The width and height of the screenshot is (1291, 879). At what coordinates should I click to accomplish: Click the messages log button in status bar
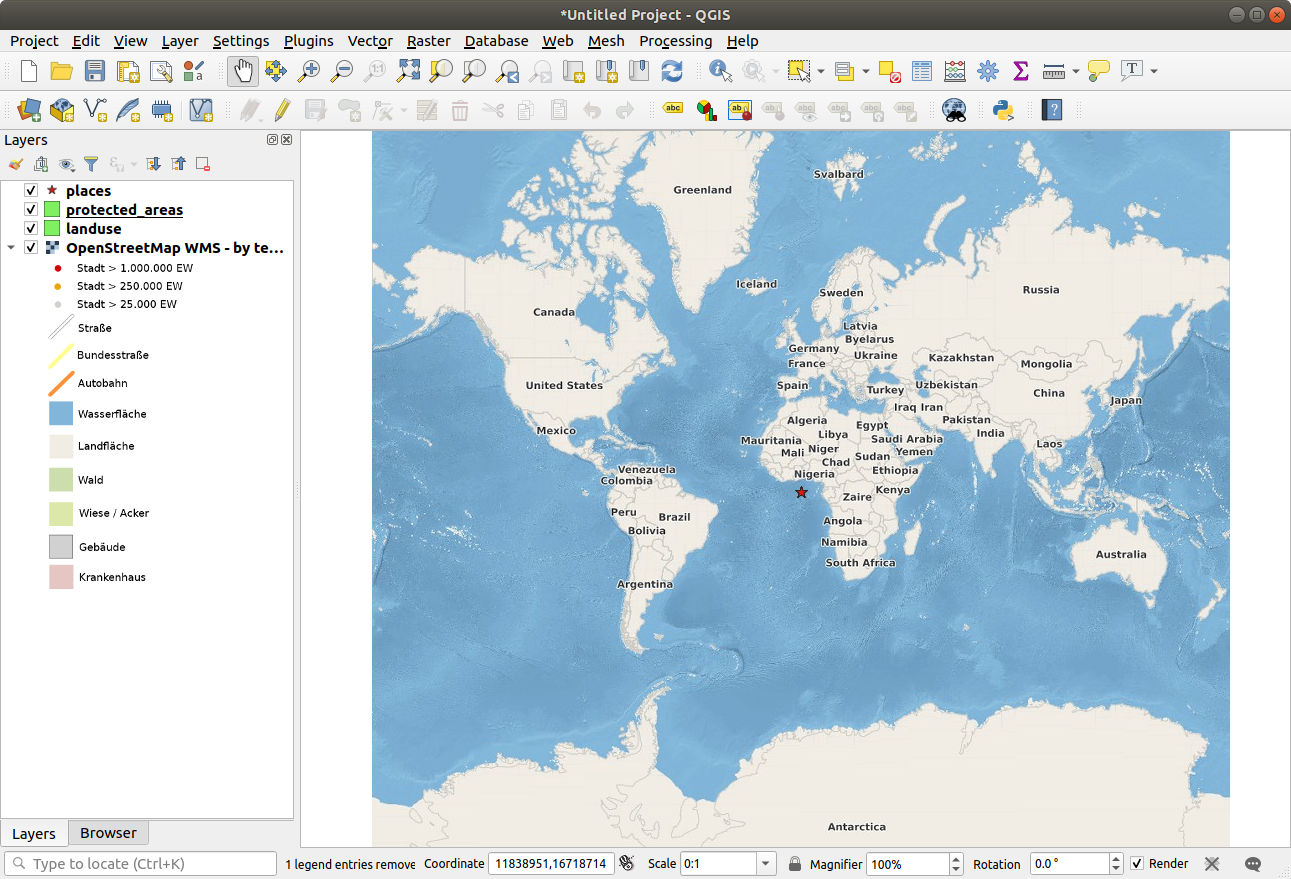(1253, 864)
